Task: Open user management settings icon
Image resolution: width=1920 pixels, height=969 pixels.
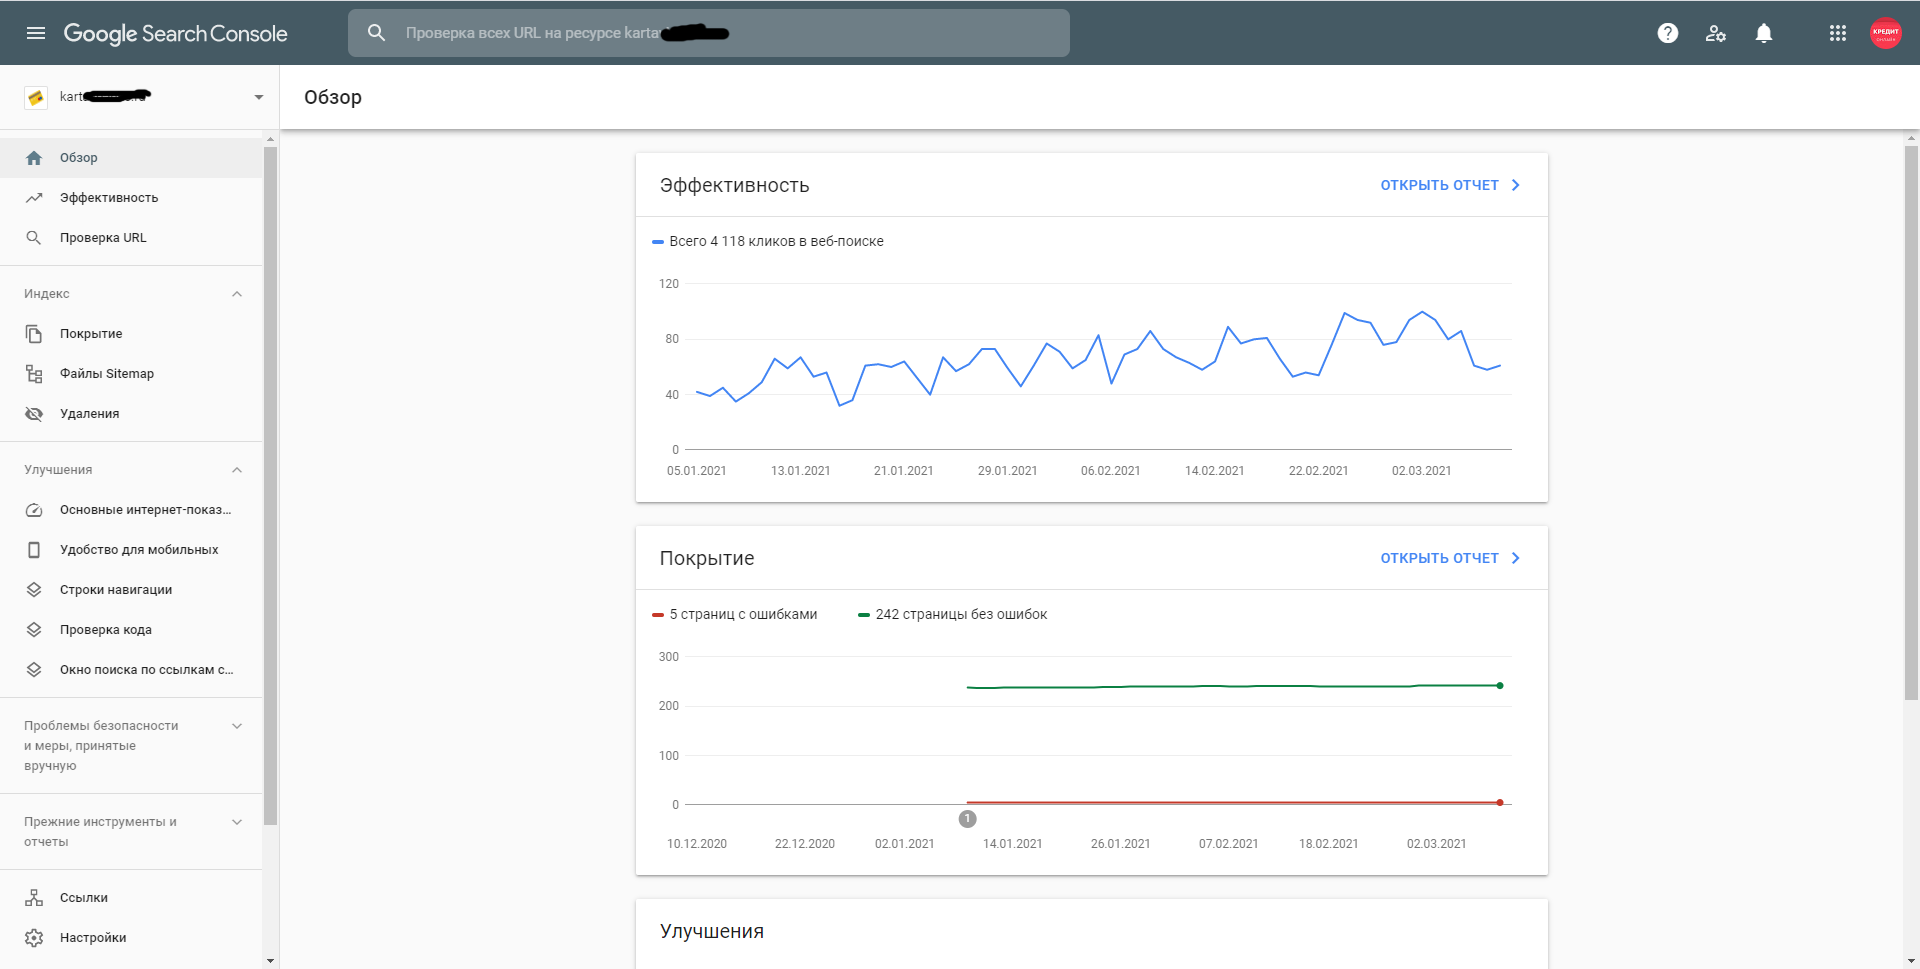Action: tap(1716, 33)
